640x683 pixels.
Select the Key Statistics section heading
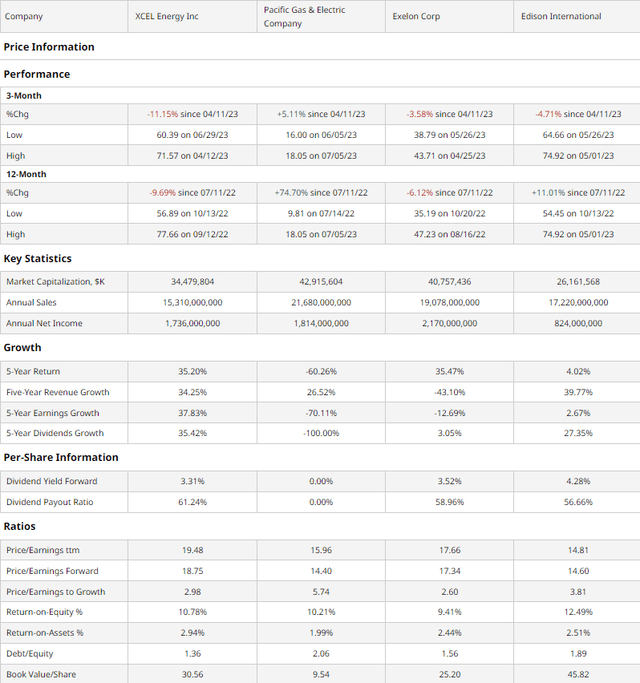click(x=37, y=259)
